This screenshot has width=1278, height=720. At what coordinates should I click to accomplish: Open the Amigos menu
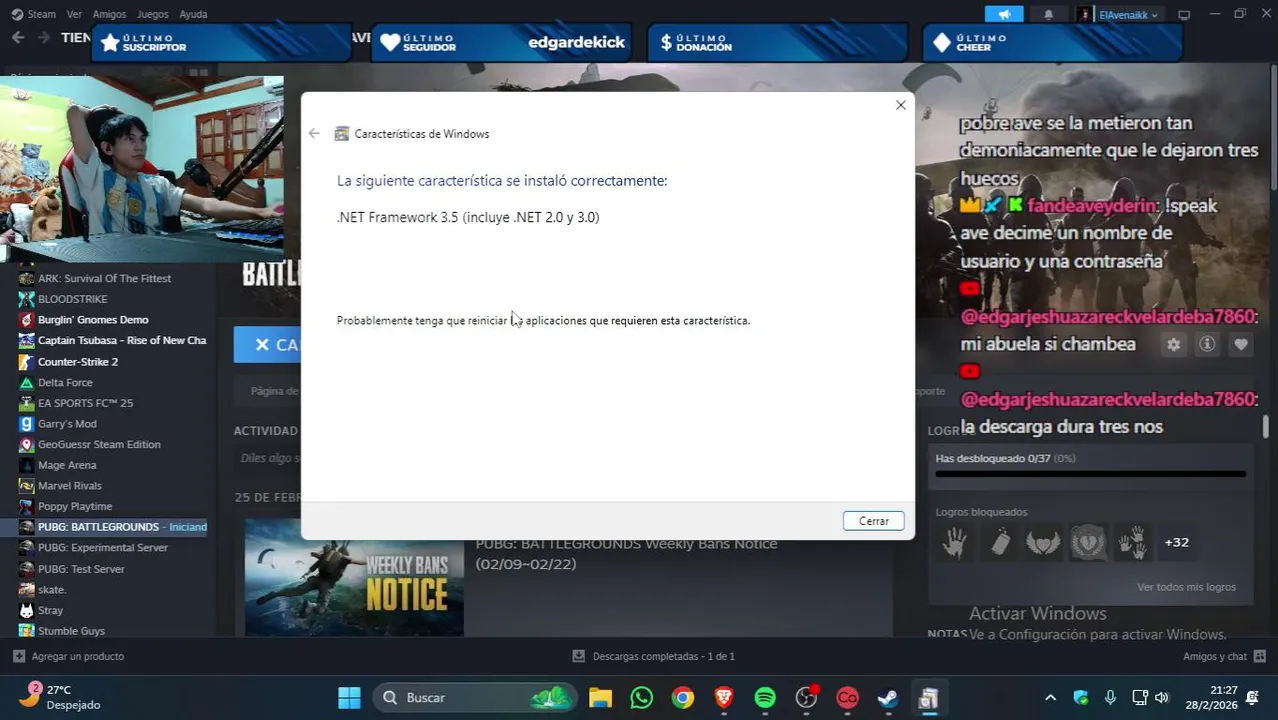[109, 14]
